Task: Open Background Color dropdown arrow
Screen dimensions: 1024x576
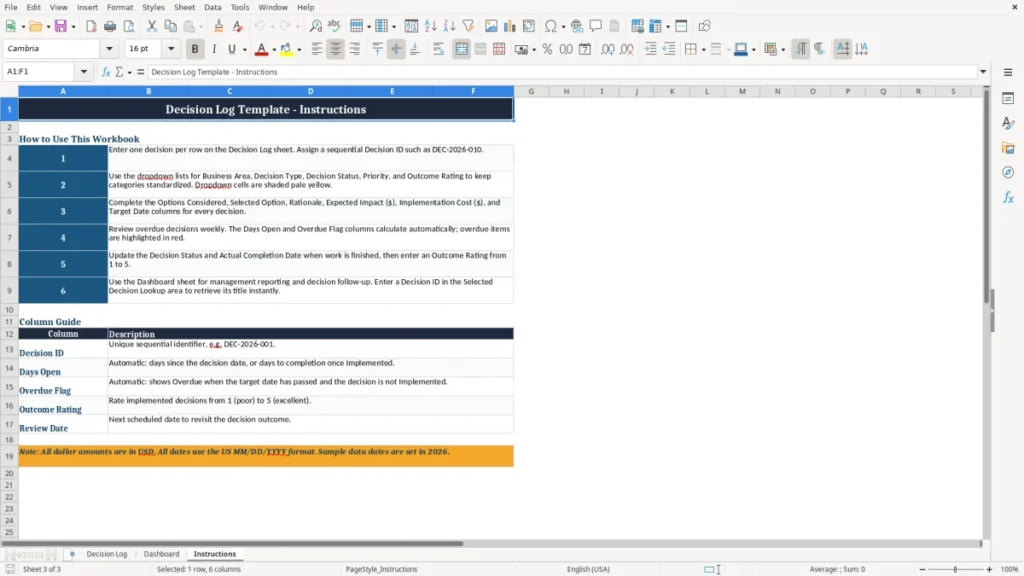Action: [x=299, y=50]
